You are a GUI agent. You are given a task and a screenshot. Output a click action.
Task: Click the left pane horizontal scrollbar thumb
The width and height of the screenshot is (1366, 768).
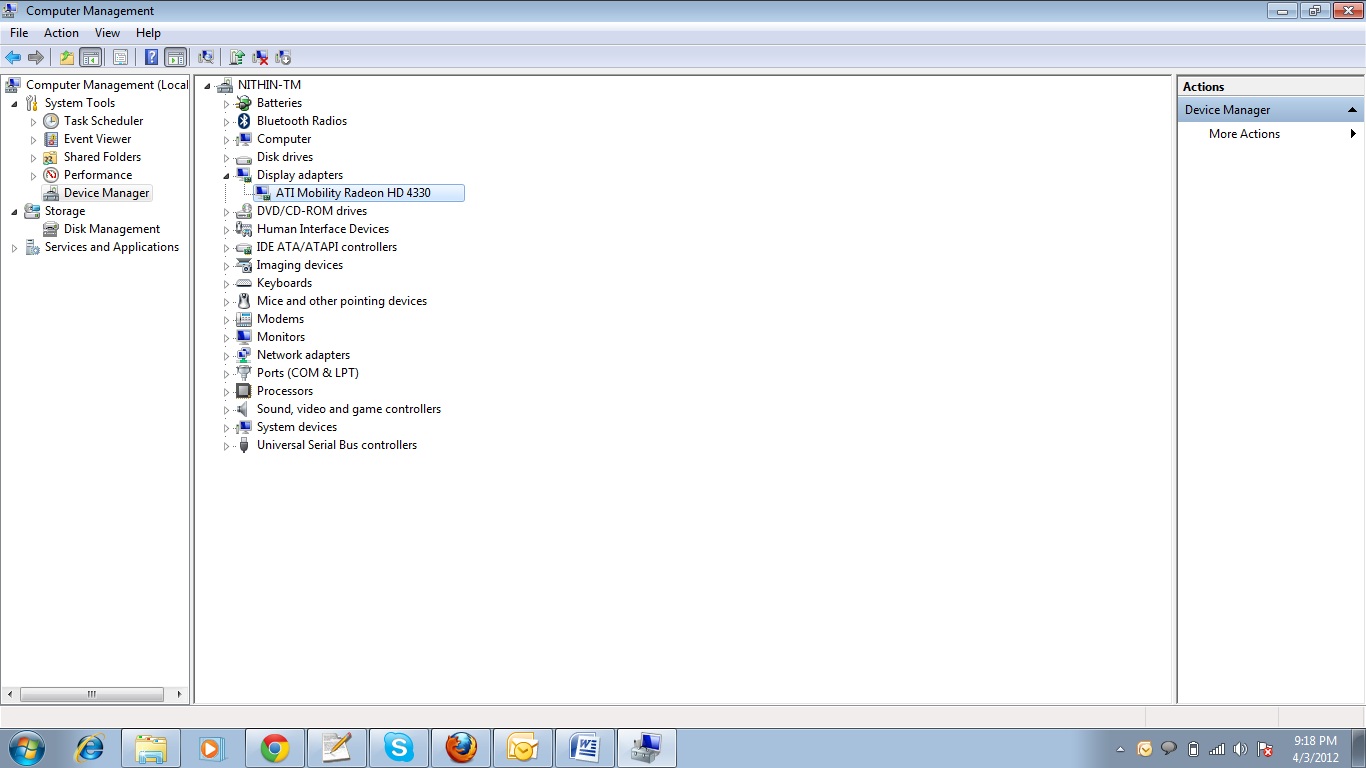click(x=91, y=694)
